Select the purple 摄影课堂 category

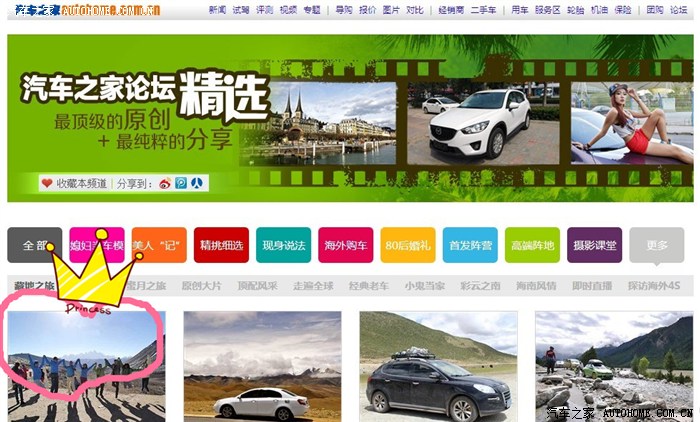[x=594, y=245]
